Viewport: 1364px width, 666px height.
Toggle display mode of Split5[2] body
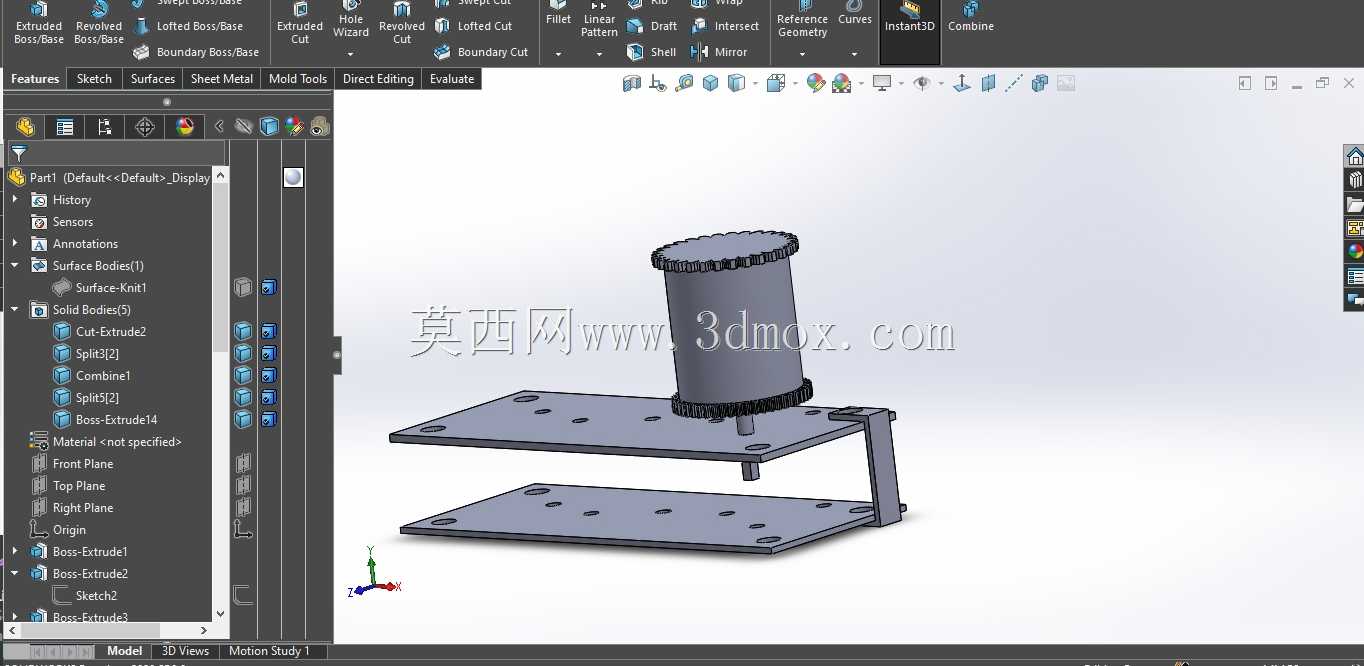pos(269,398)
